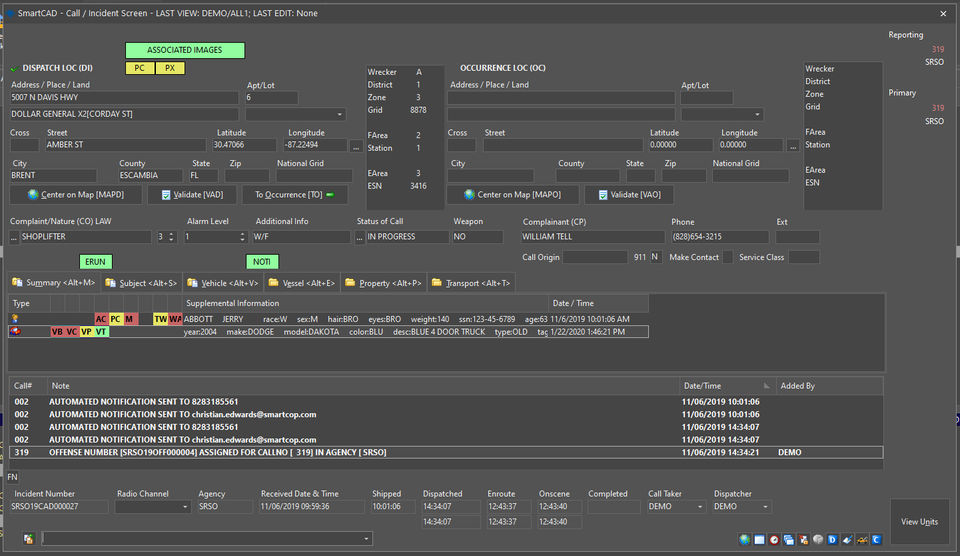Select the Offense Number SRSO19OFF000004 note row
Image resolution: width=960 pixels, height=556 pixels.
point(446,453)
